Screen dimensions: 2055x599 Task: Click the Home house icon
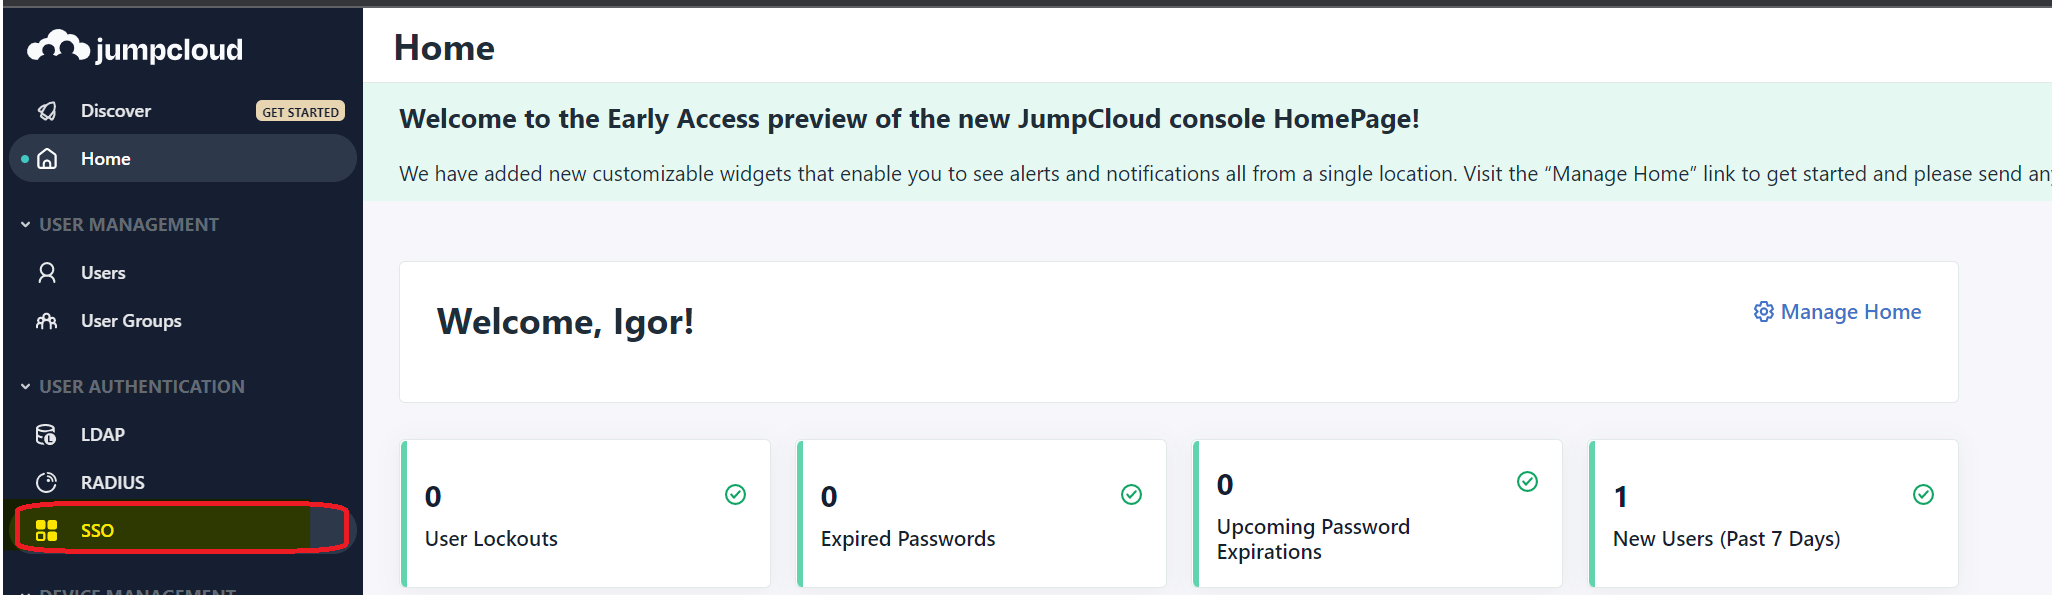click(x=47, y=159)
